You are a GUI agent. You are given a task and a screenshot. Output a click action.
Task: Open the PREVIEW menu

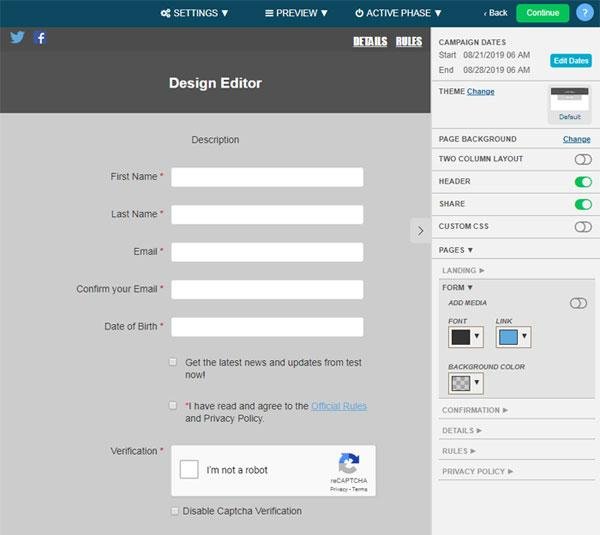296,13
